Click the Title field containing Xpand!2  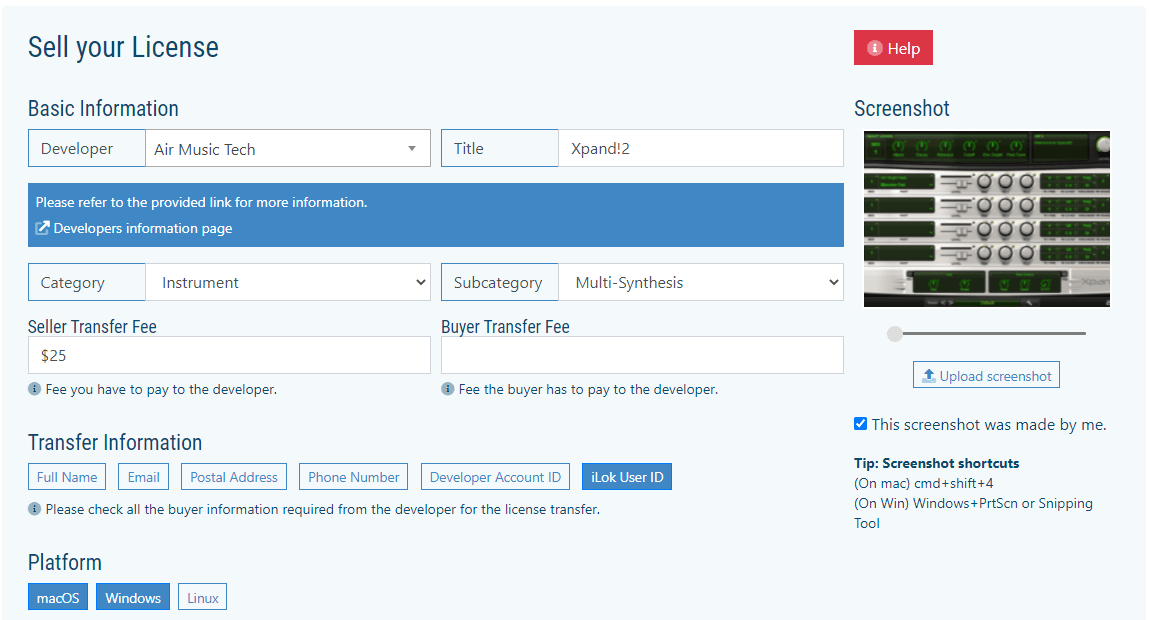tap(701, 148)
